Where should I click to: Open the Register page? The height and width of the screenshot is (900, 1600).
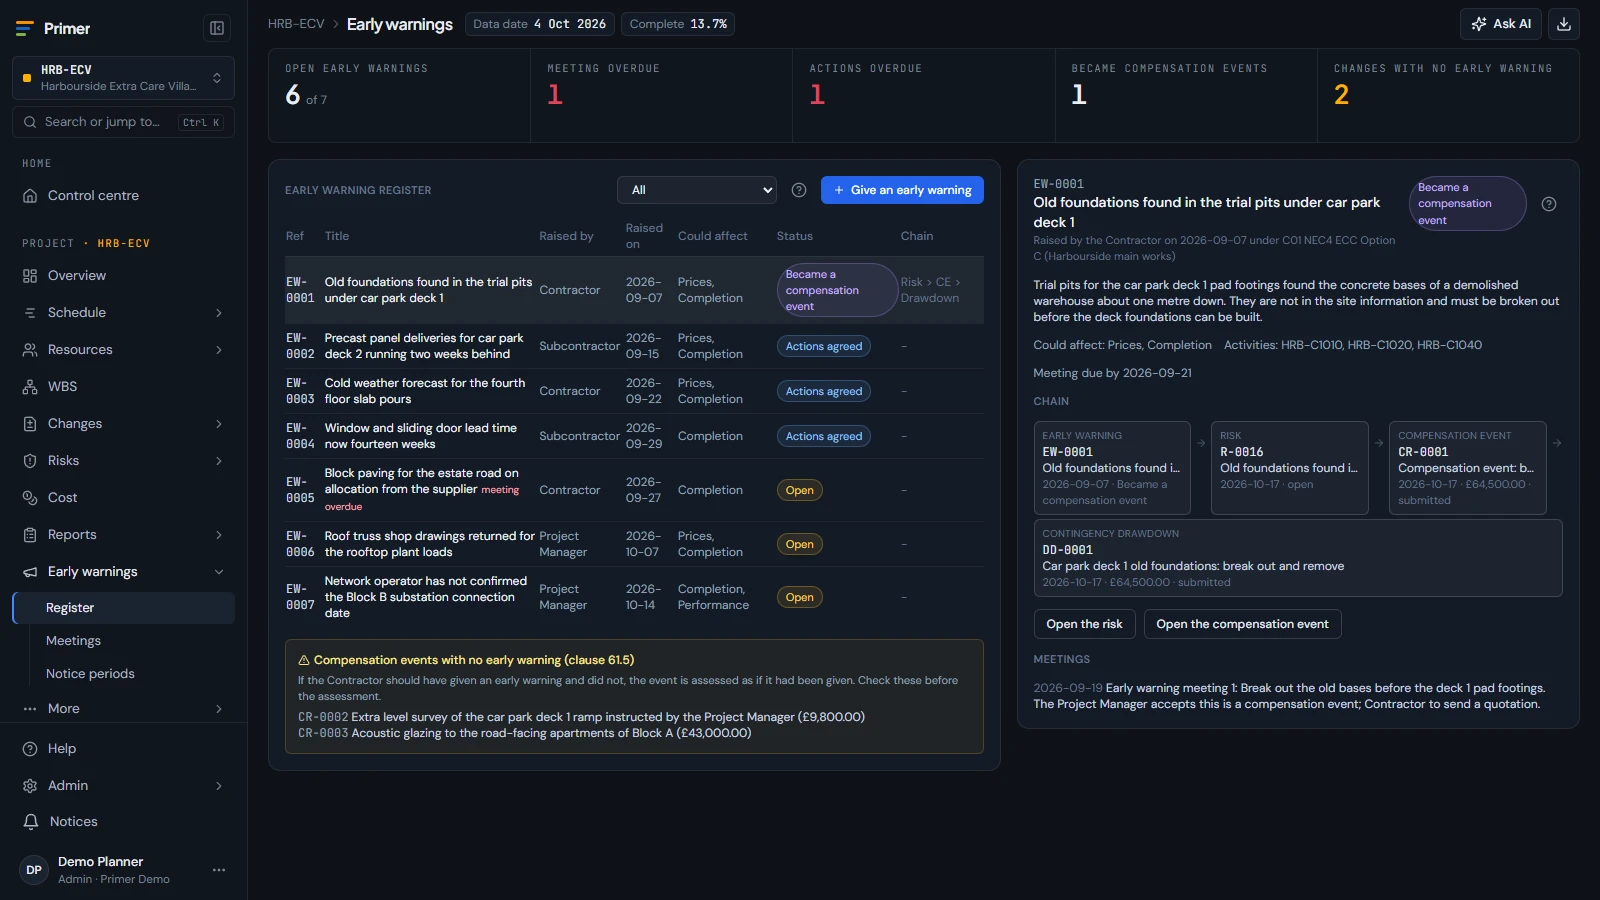coord(124,608)
